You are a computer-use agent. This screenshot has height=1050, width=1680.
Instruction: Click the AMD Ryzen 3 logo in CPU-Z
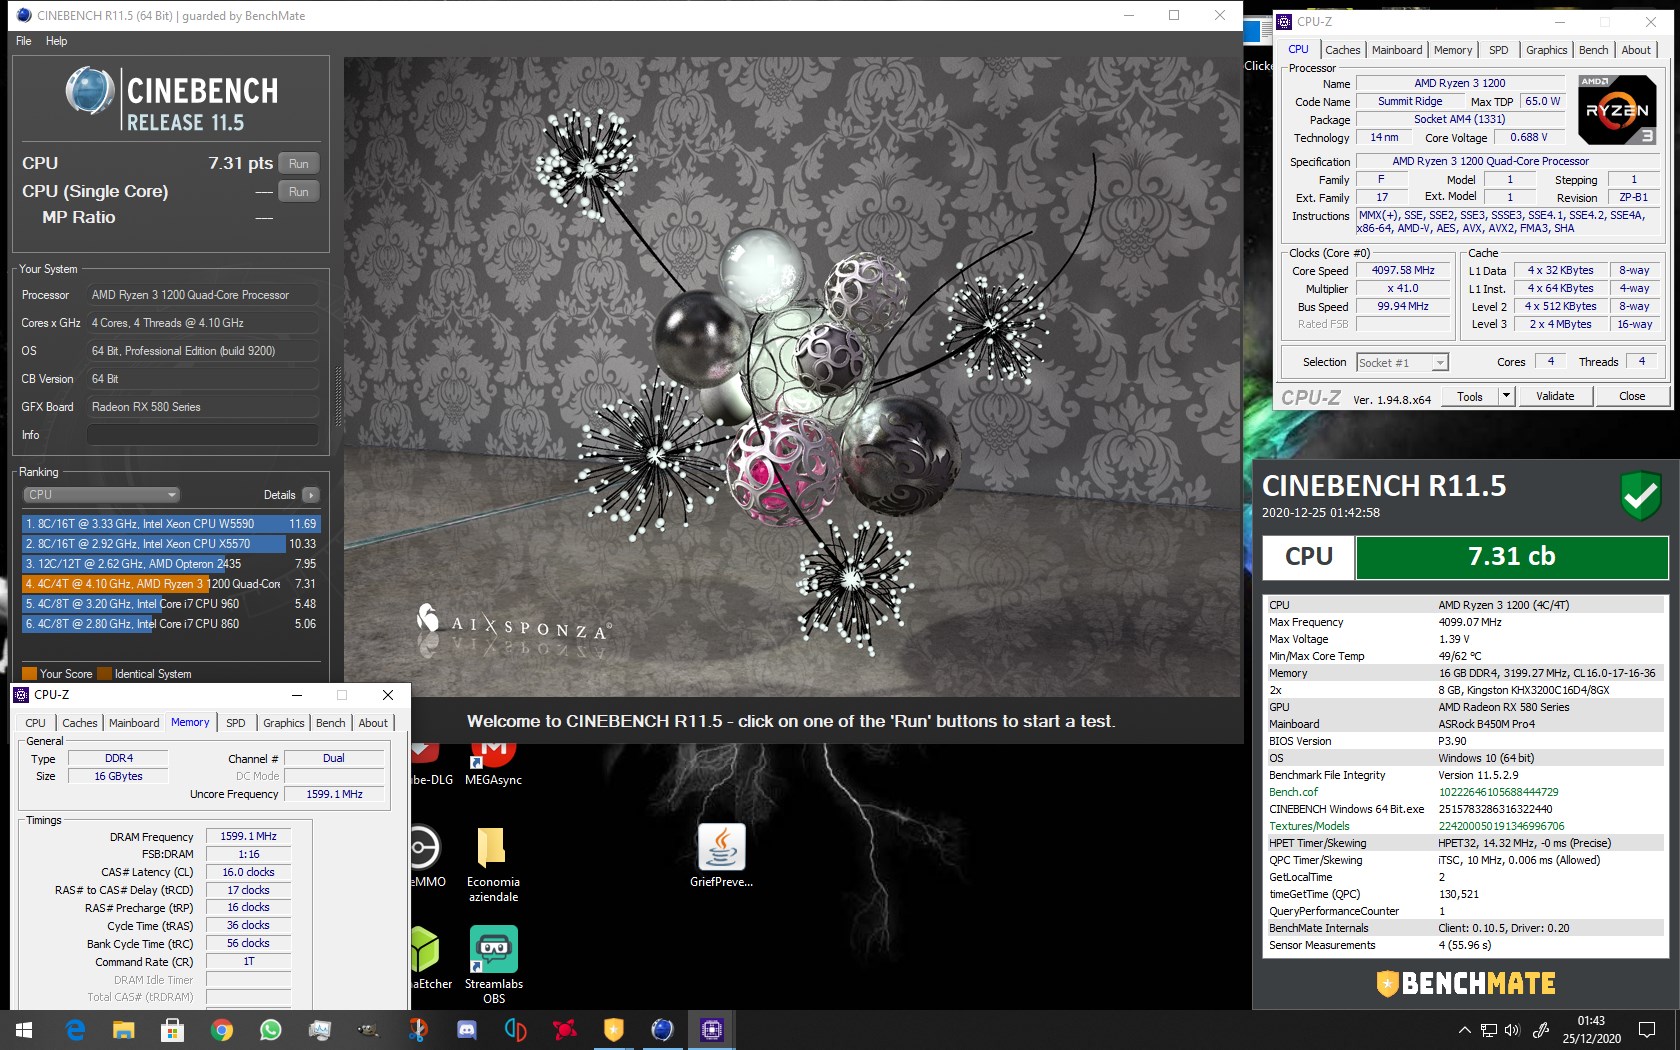point(1617,109)
